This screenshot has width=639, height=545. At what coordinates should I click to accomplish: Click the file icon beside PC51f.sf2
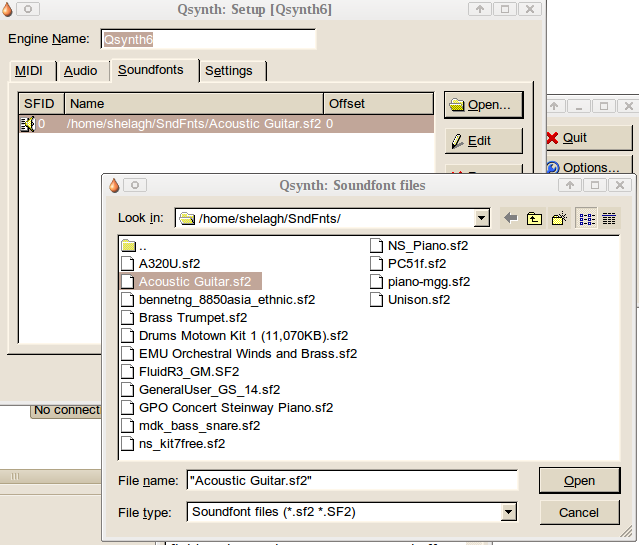tap(377, 264)
